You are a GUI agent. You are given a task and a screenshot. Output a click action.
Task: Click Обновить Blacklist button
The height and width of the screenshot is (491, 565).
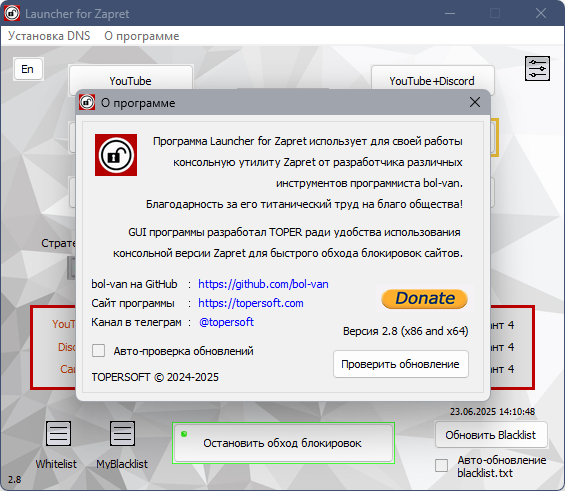pos(491,435)
